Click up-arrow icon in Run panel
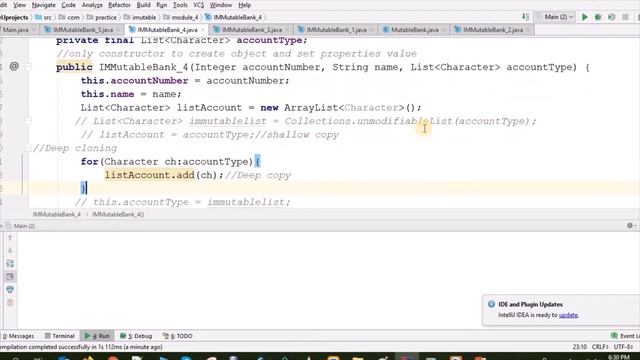This screenshot has height=360, width=640. [x=10, y=238]
